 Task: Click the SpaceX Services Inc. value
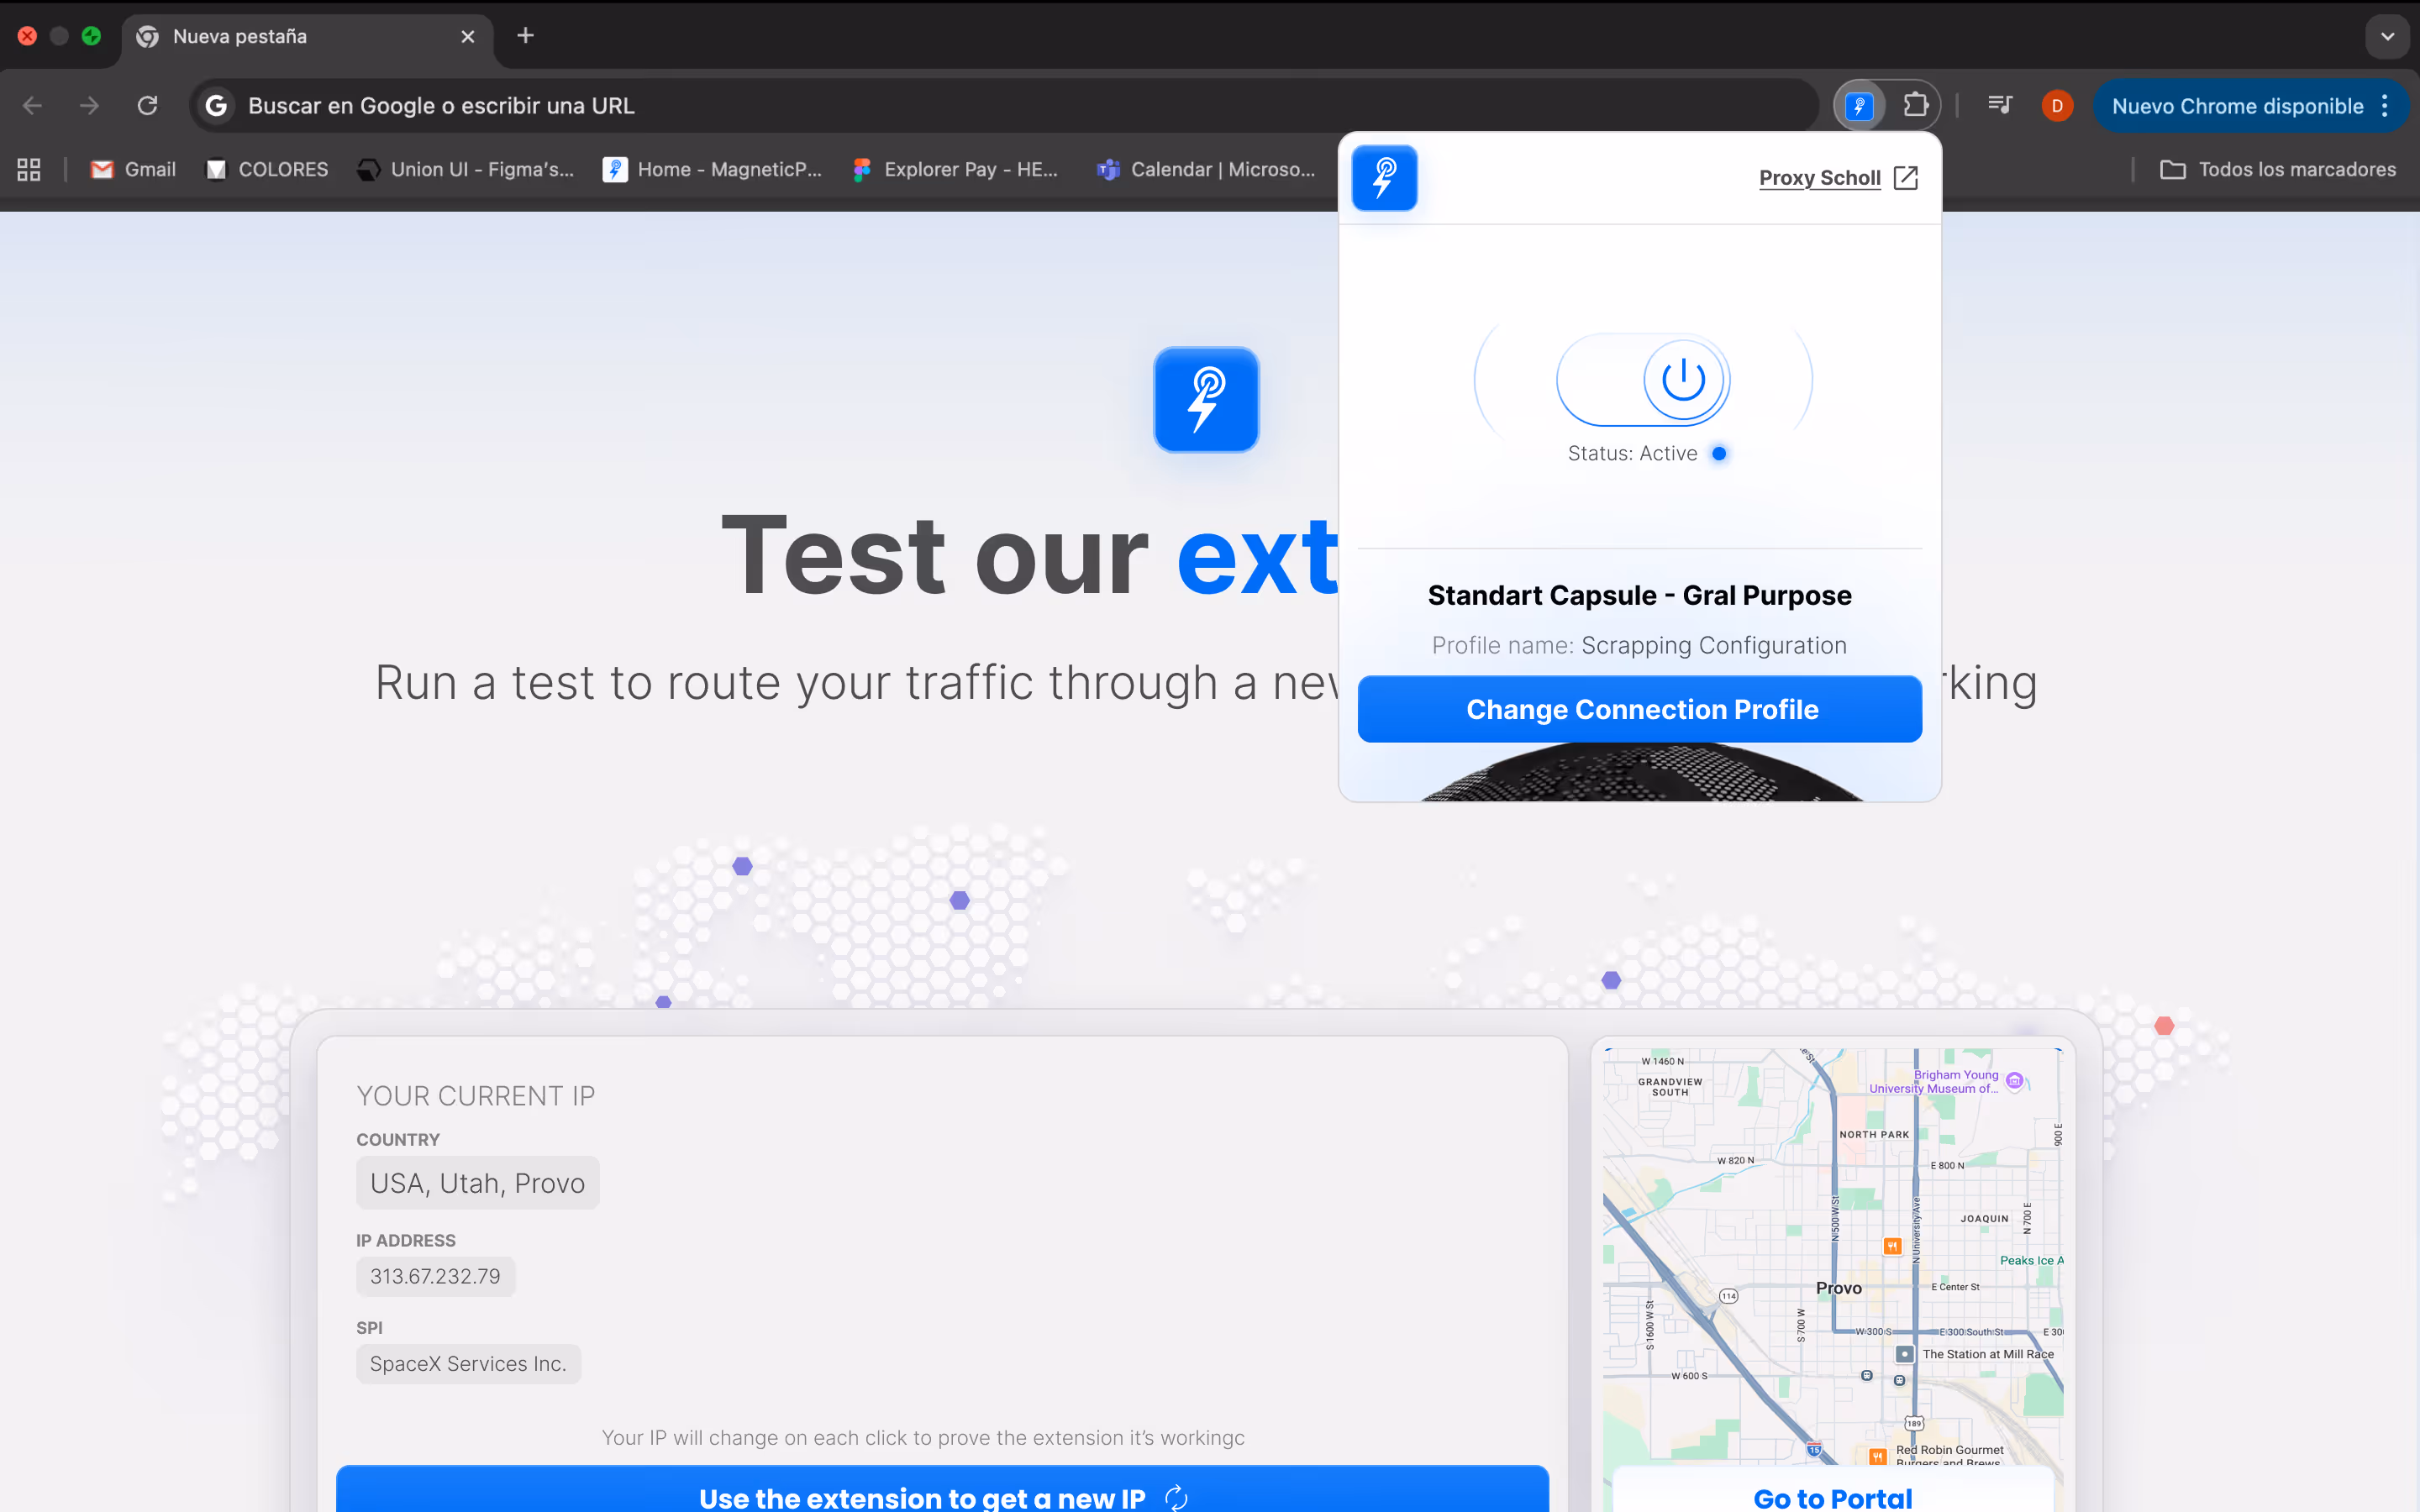pyautogui.click(x=468, y=1364)
